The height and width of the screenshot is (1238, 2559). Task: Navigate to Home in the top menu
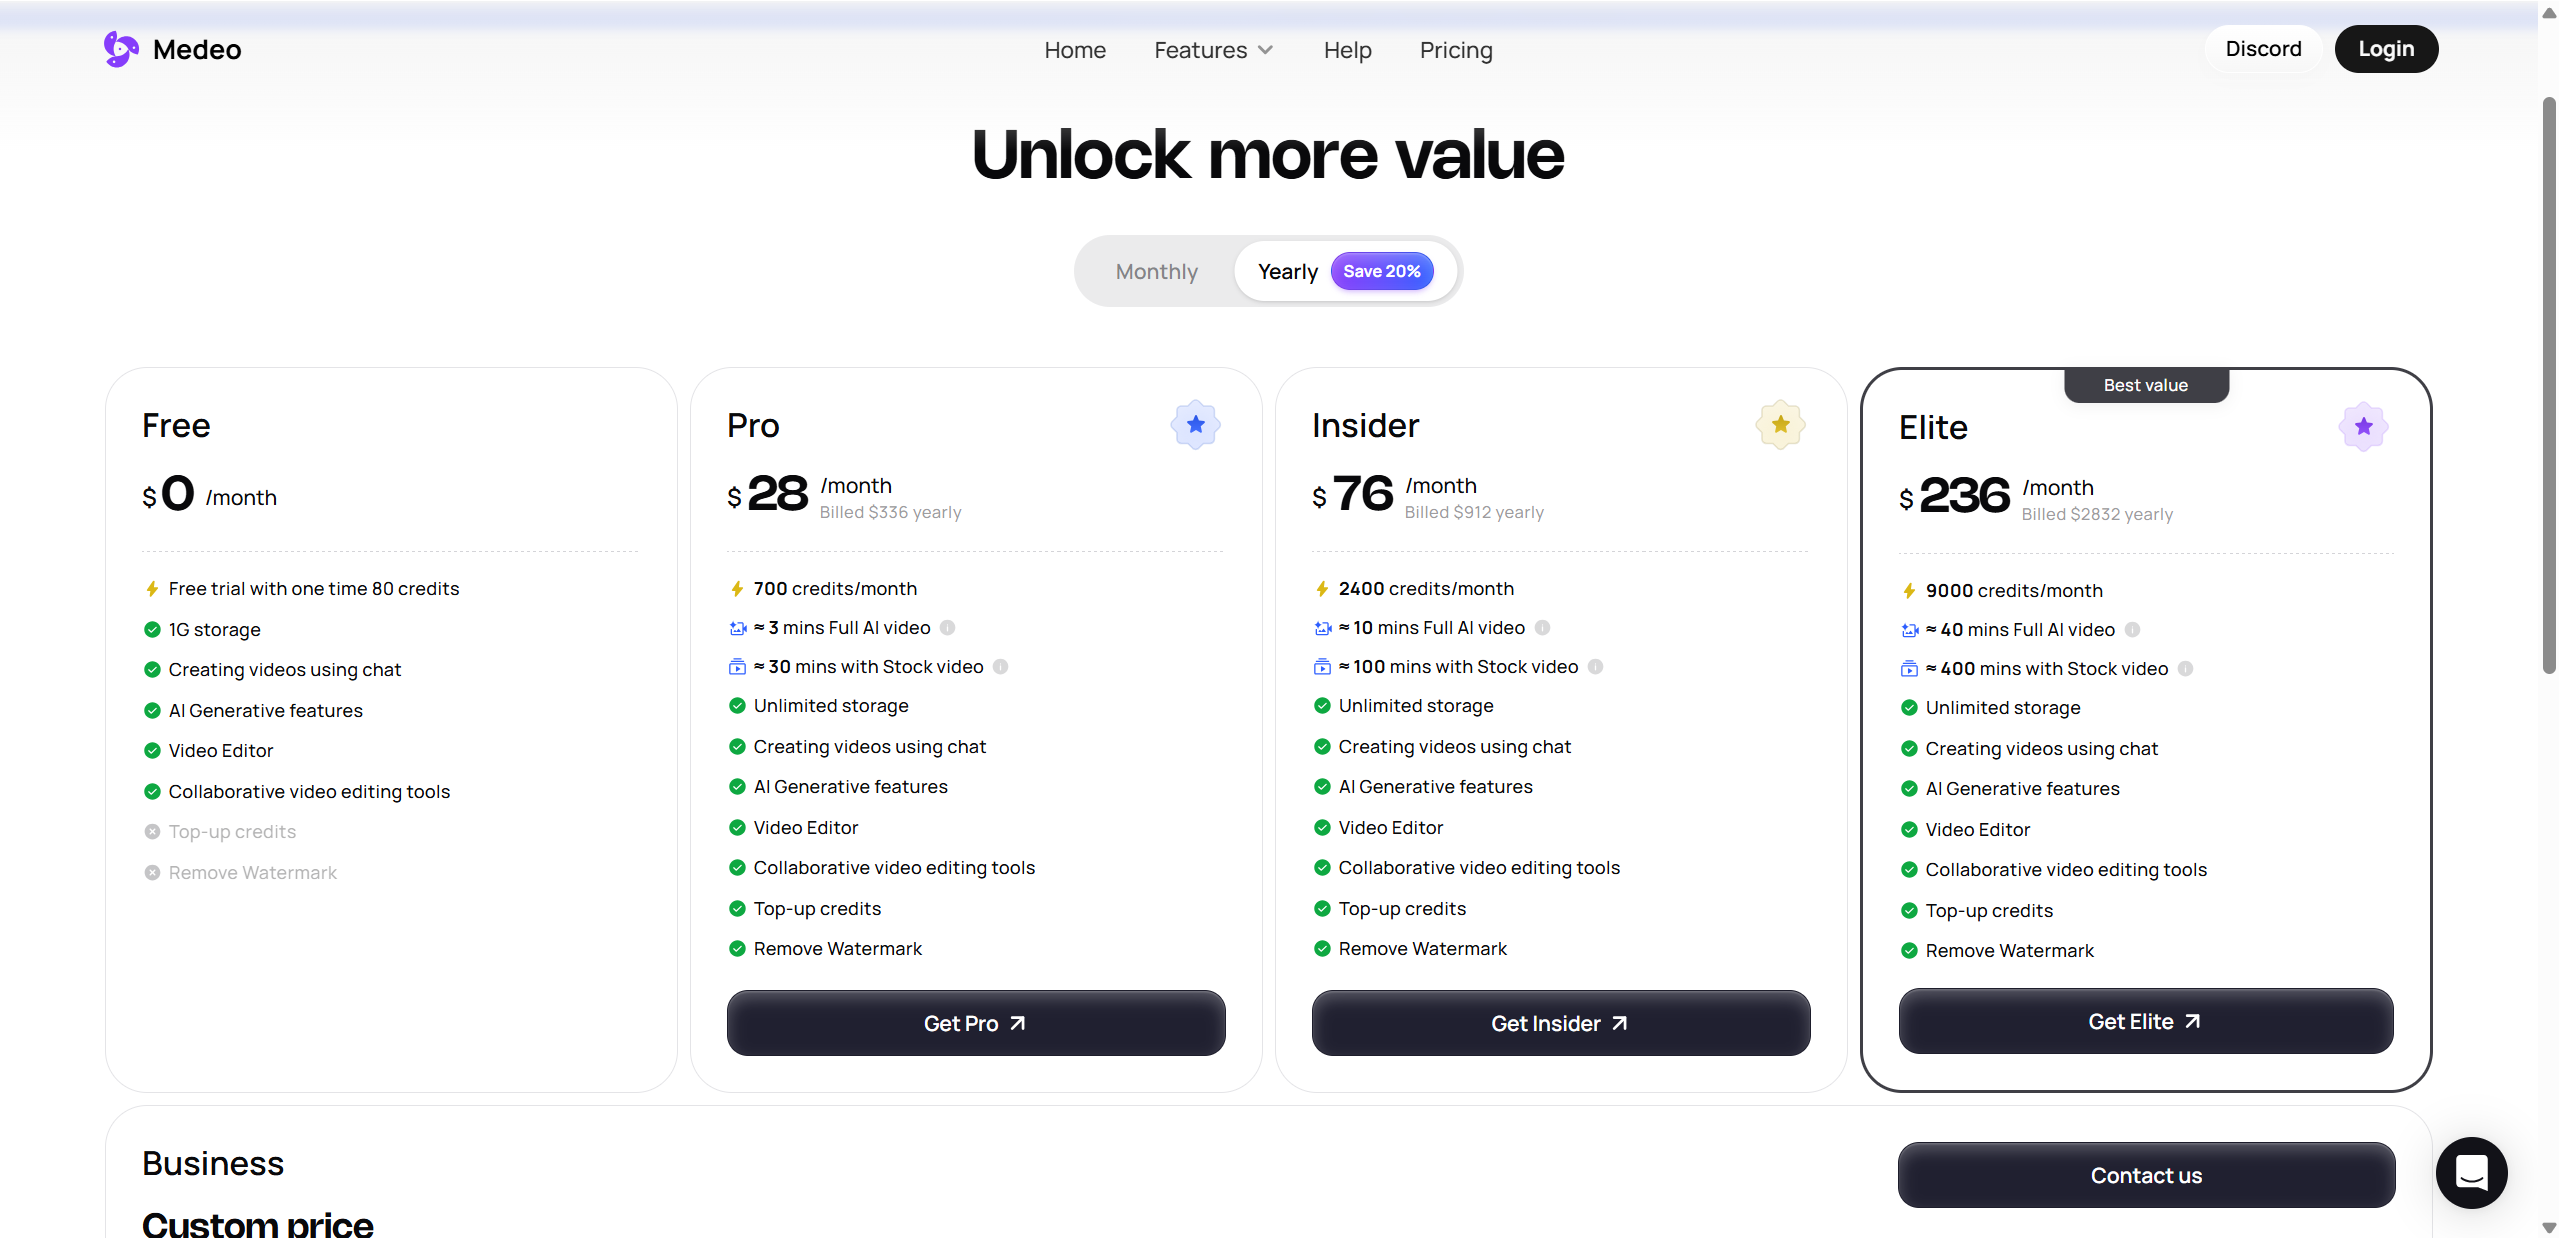tap(1075, 50)
